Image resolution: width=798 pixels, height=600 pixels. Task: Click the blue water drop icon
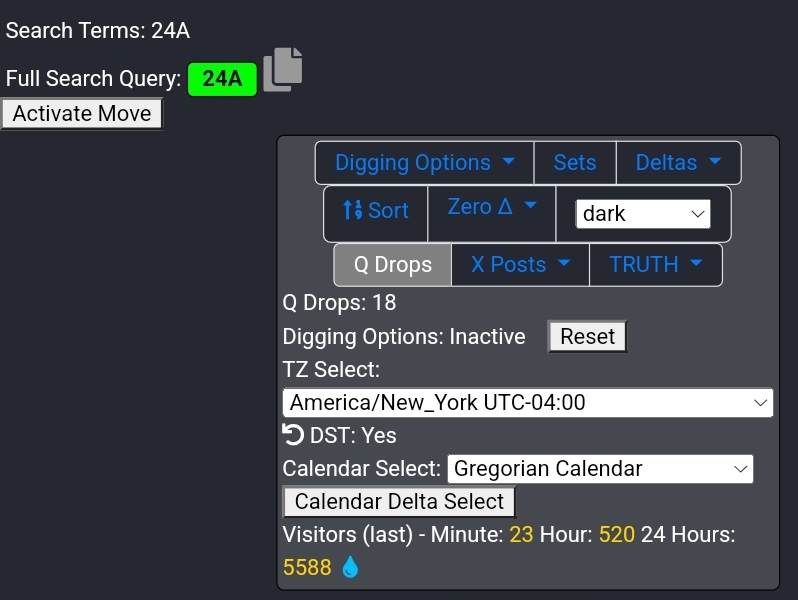(350, 567)
